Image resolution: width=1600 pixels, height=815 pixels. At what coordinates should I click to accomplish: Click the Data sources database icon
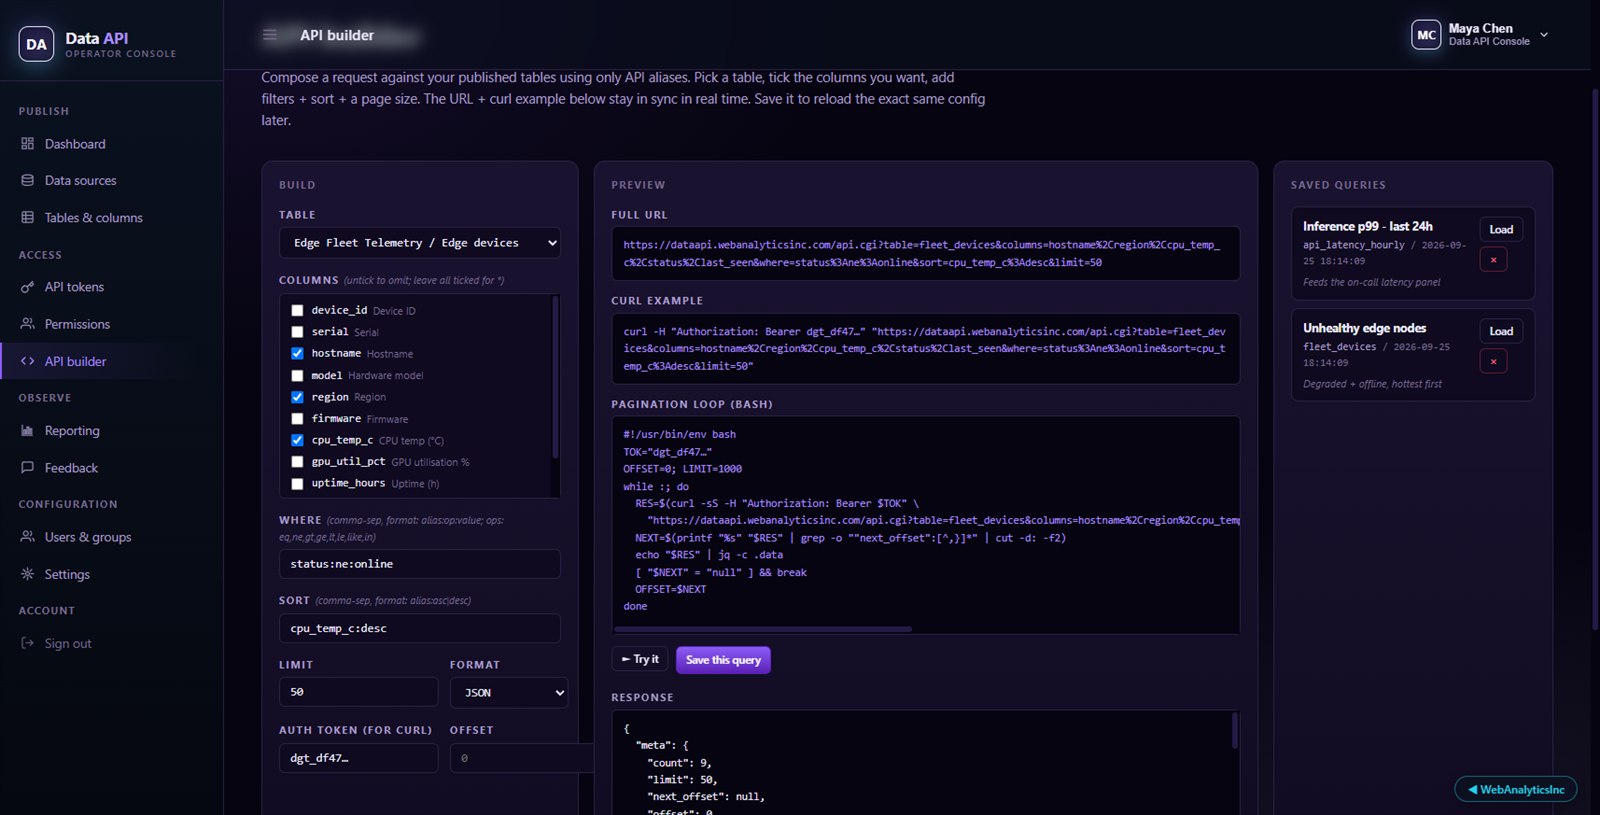coord(28,181)
